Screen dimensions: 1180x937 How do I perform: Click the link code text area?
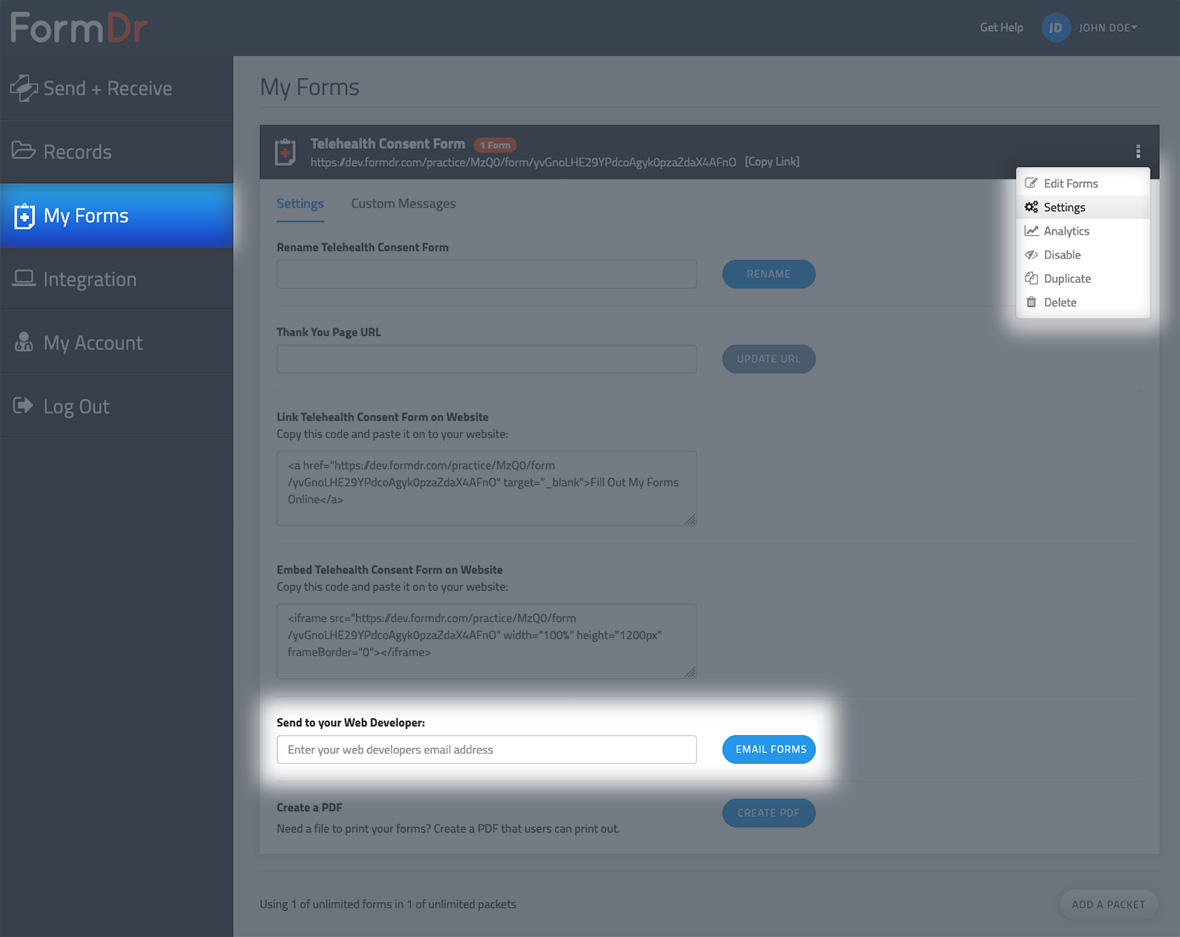tap(486, 488)
